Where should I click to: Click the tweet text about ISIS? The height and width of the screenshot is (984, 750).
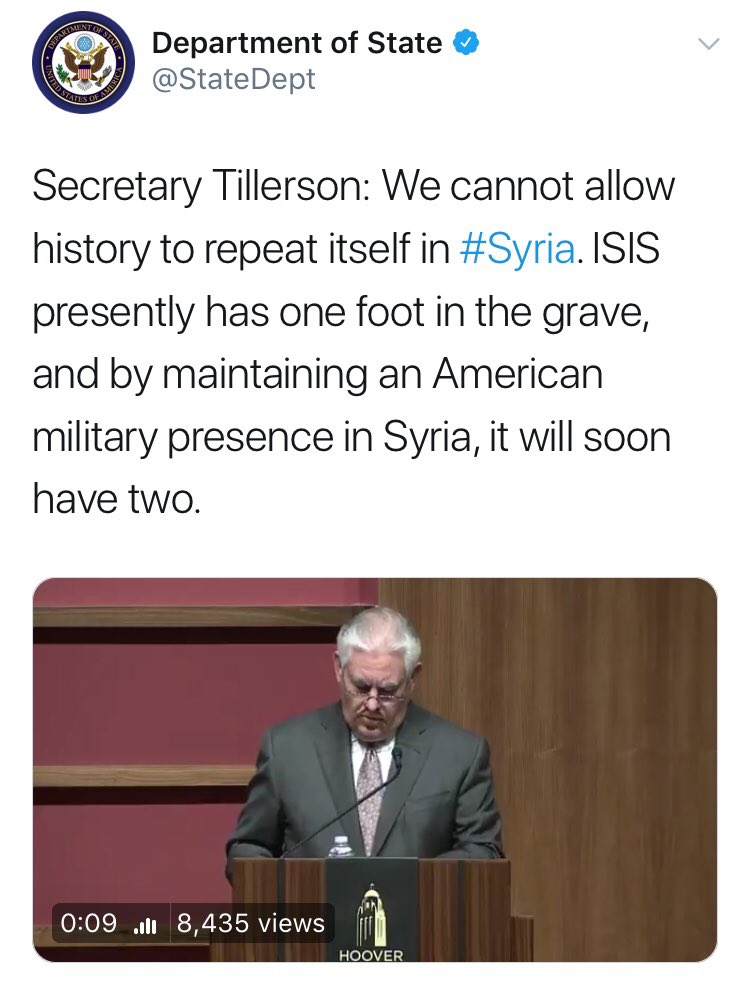(x=351, y=343)
